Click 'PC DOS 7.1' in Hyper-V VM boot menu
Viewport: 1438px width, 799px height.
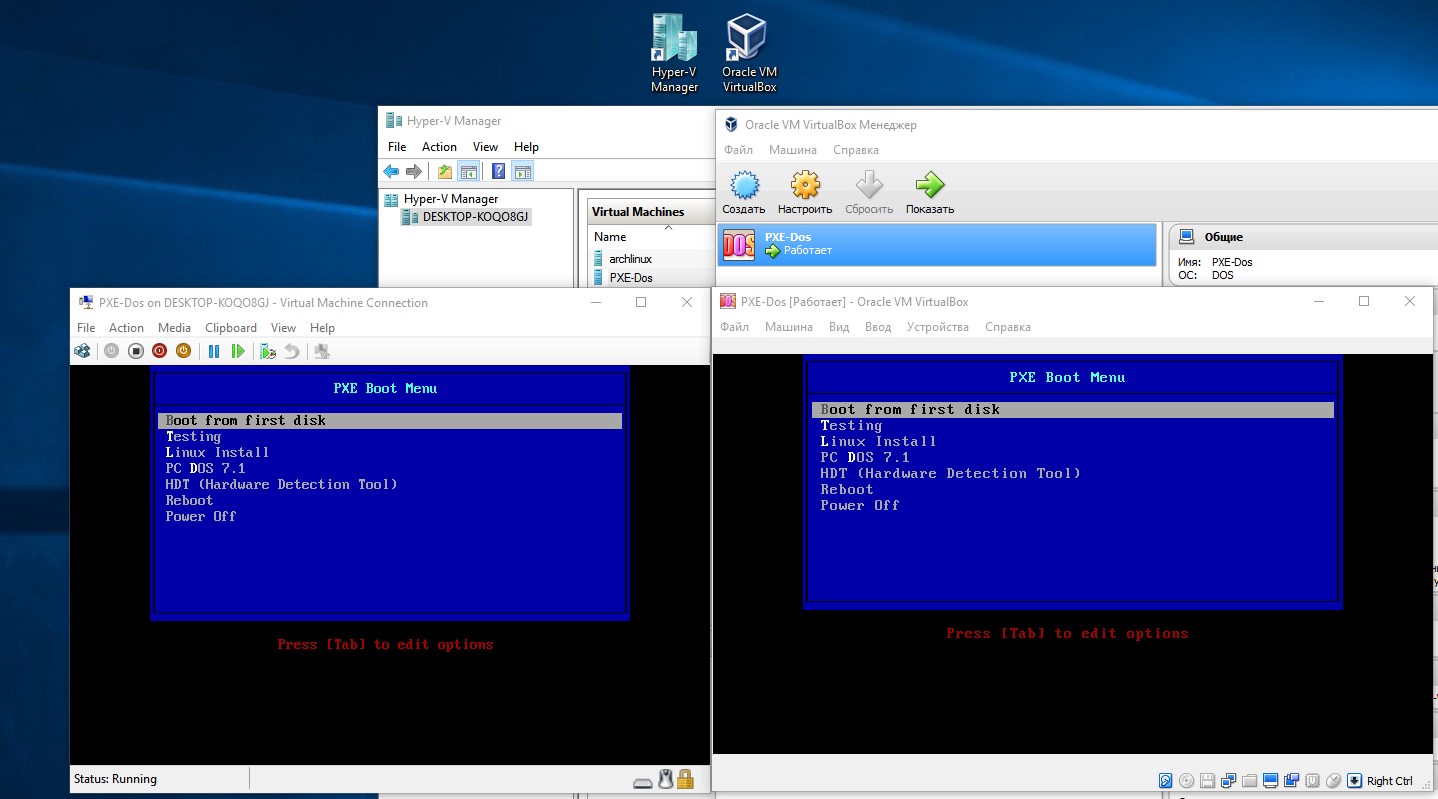[x=205, y=468]
